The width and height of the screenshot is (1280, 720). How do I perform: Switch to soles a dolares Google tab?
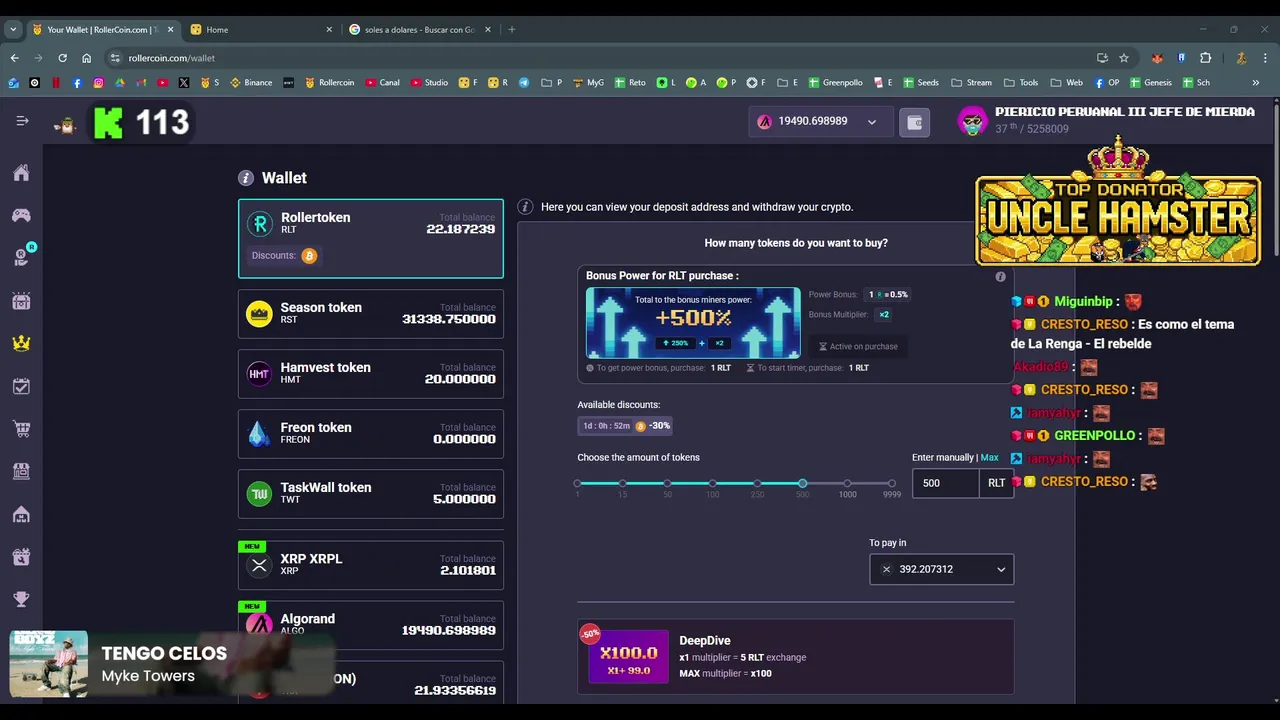(420, 29)
